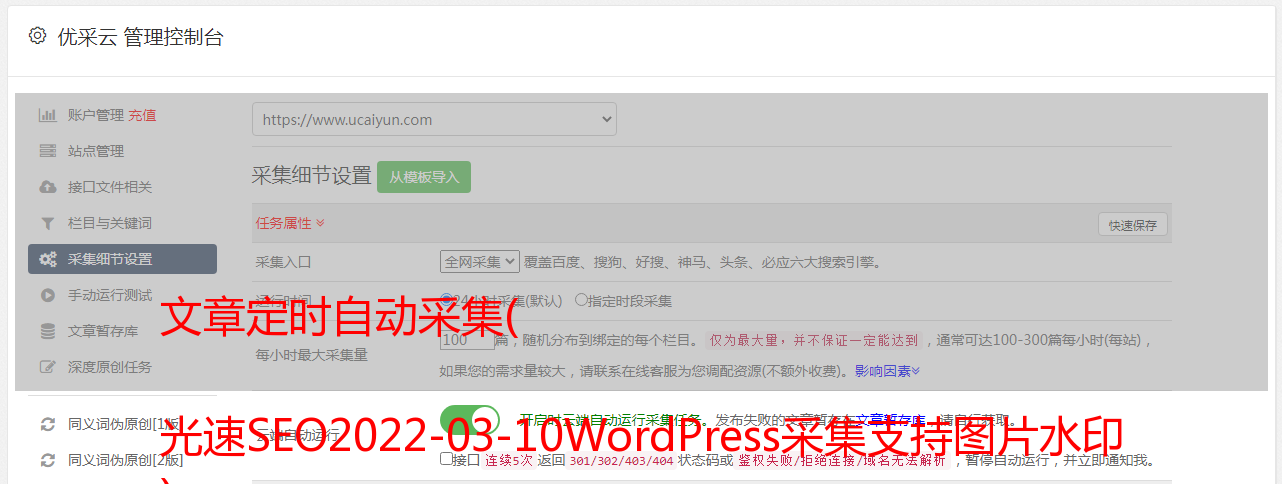Open 栏目与关键词 menu item
1282x484 pixels.
pos(110,223)
